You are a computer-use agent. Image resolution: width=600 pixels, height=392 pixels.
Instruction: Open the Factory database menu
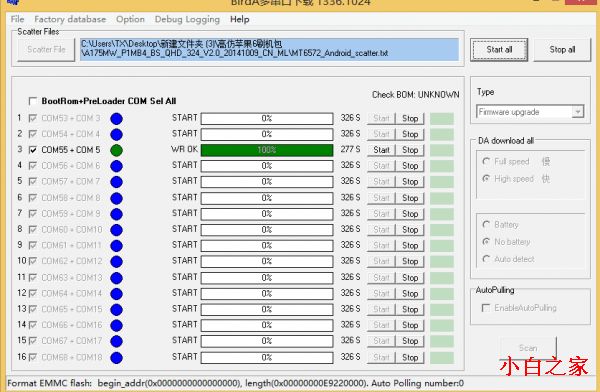tap(70, 19)
